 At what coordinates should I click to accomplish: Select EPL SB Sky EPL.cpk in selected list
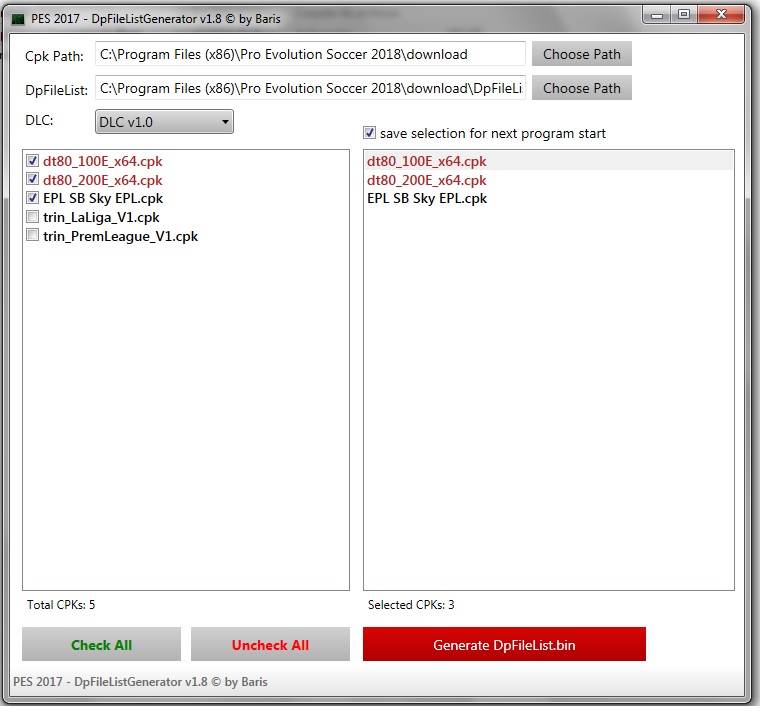coord(549,198)
